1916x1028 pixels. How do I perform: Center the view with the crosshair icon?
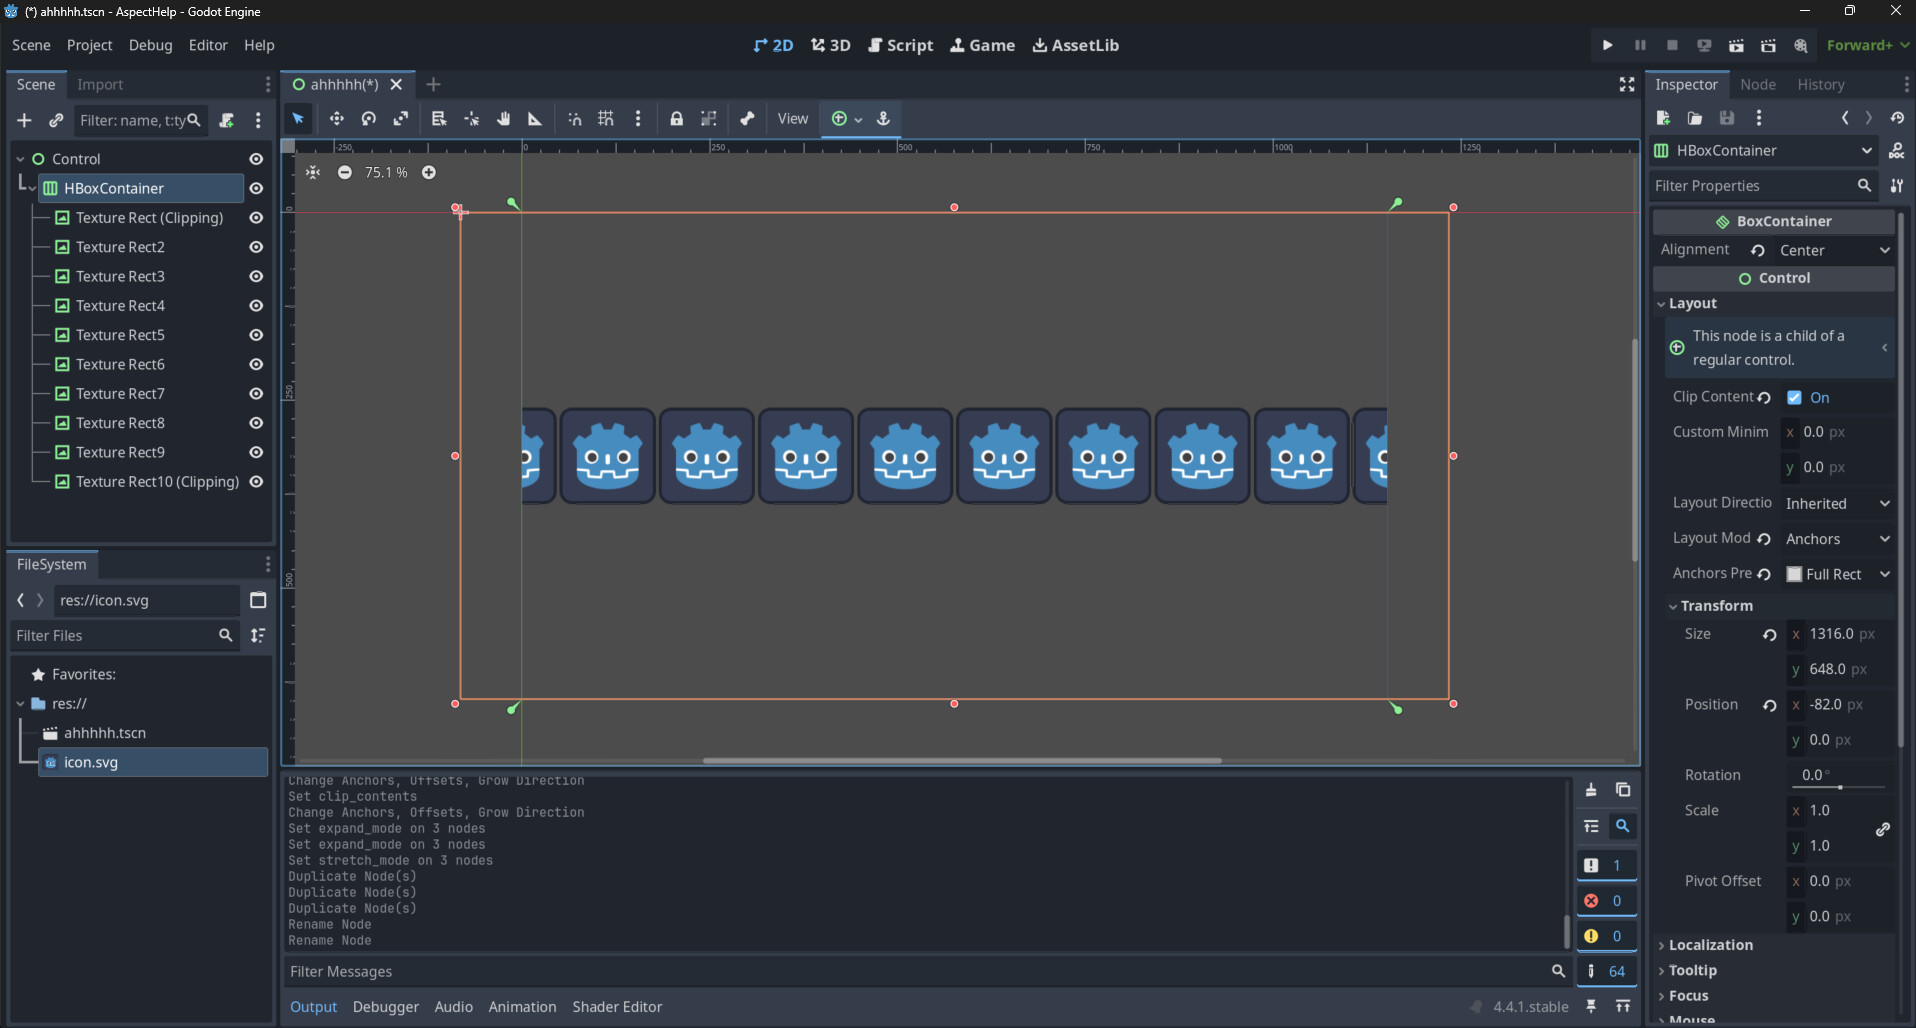coord(313,173)
